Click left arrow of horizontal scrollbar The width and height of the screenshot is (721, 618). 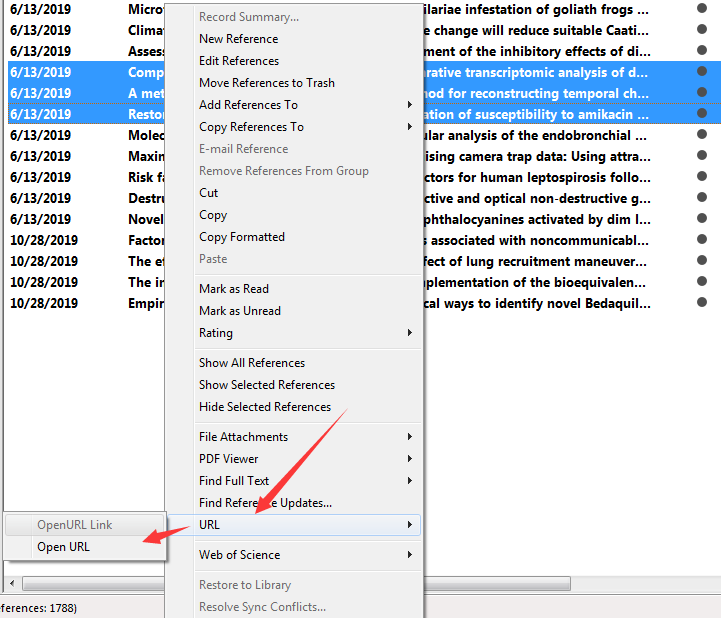coord(12,583)
